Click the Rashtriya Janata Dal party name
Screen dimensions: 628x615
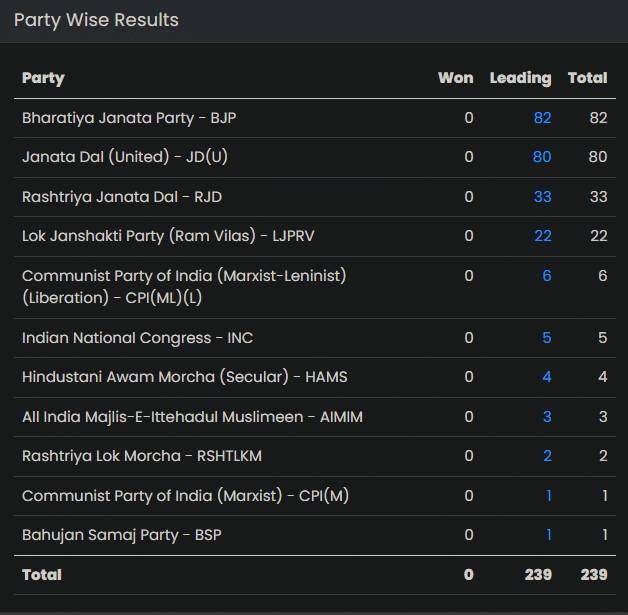(x=123, y=197)
